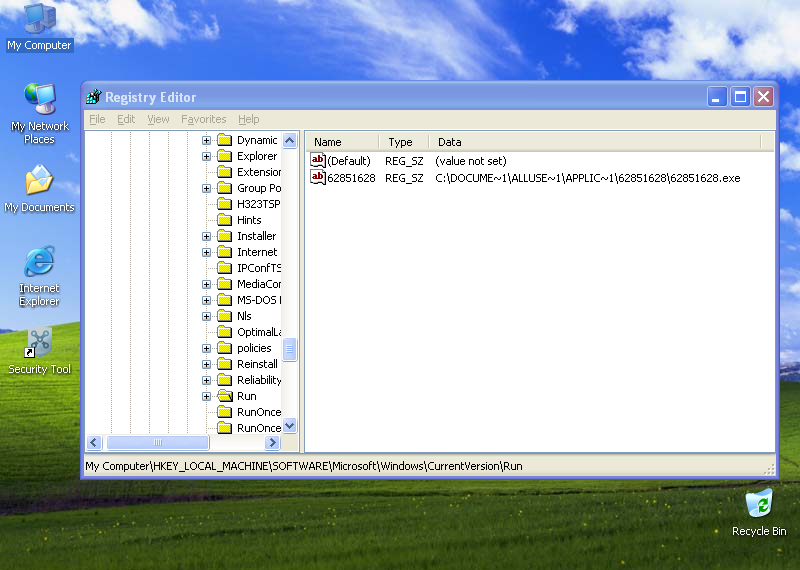This screenshot has width=800, height=570.
Task: Click the tree scroll left arrow
Action: [94, 442]
